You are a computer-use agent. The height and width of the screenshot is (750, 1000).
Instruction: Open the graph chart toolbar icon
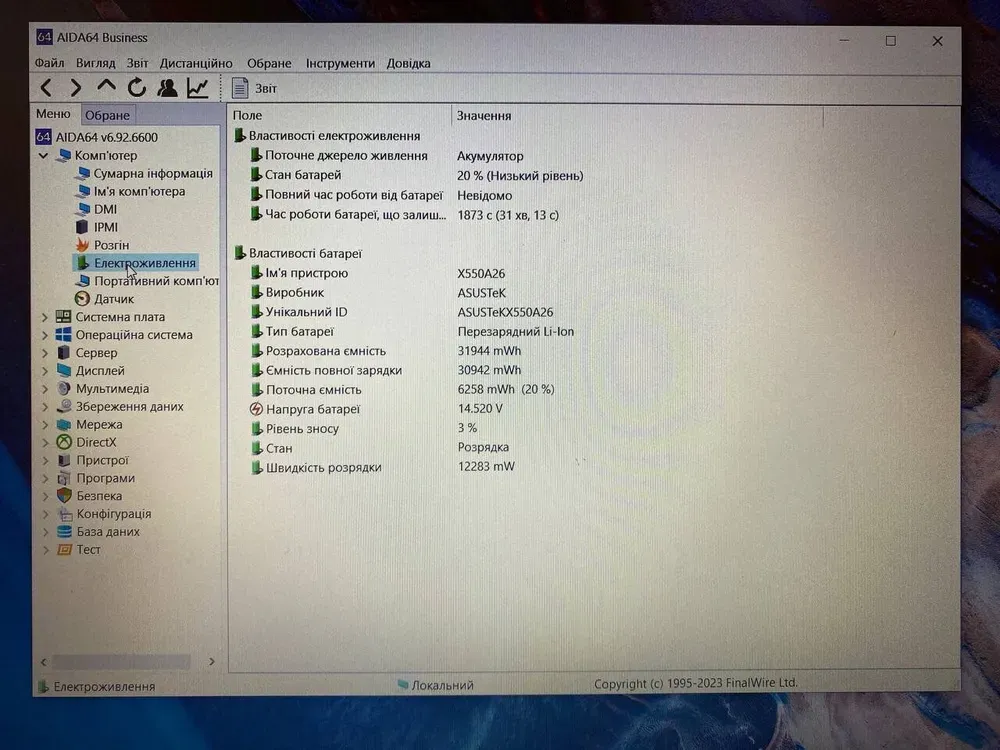(x=198, y=89)
